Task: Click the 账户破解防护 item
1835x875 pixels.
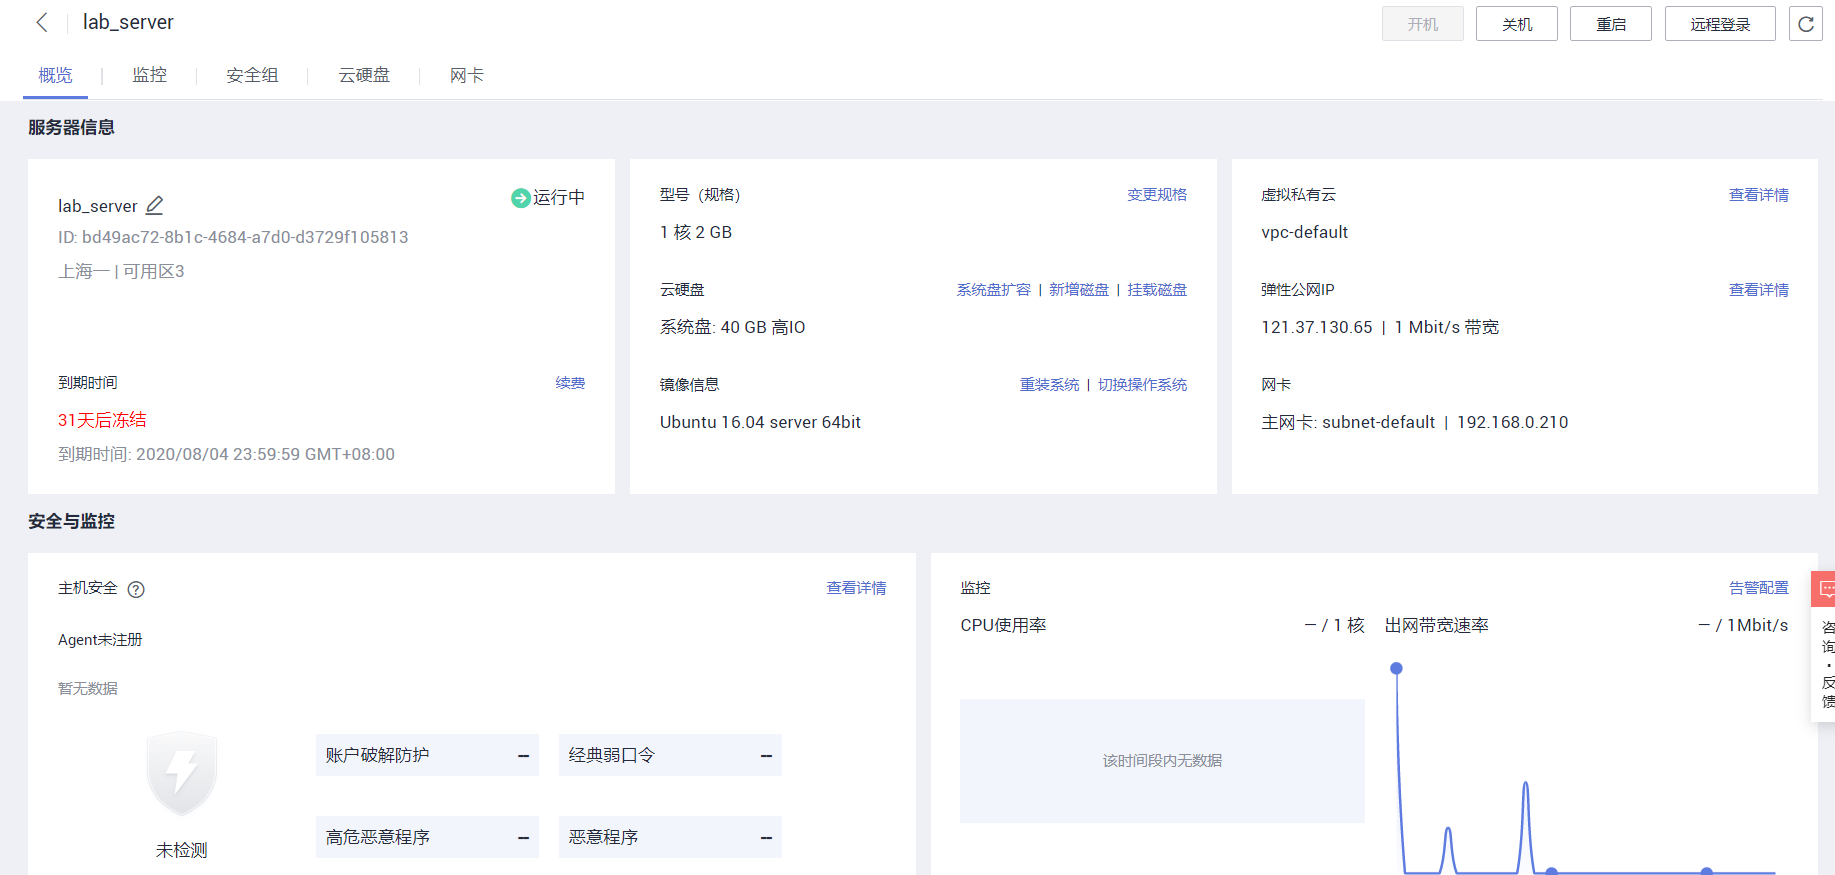Action: [427, 755]
